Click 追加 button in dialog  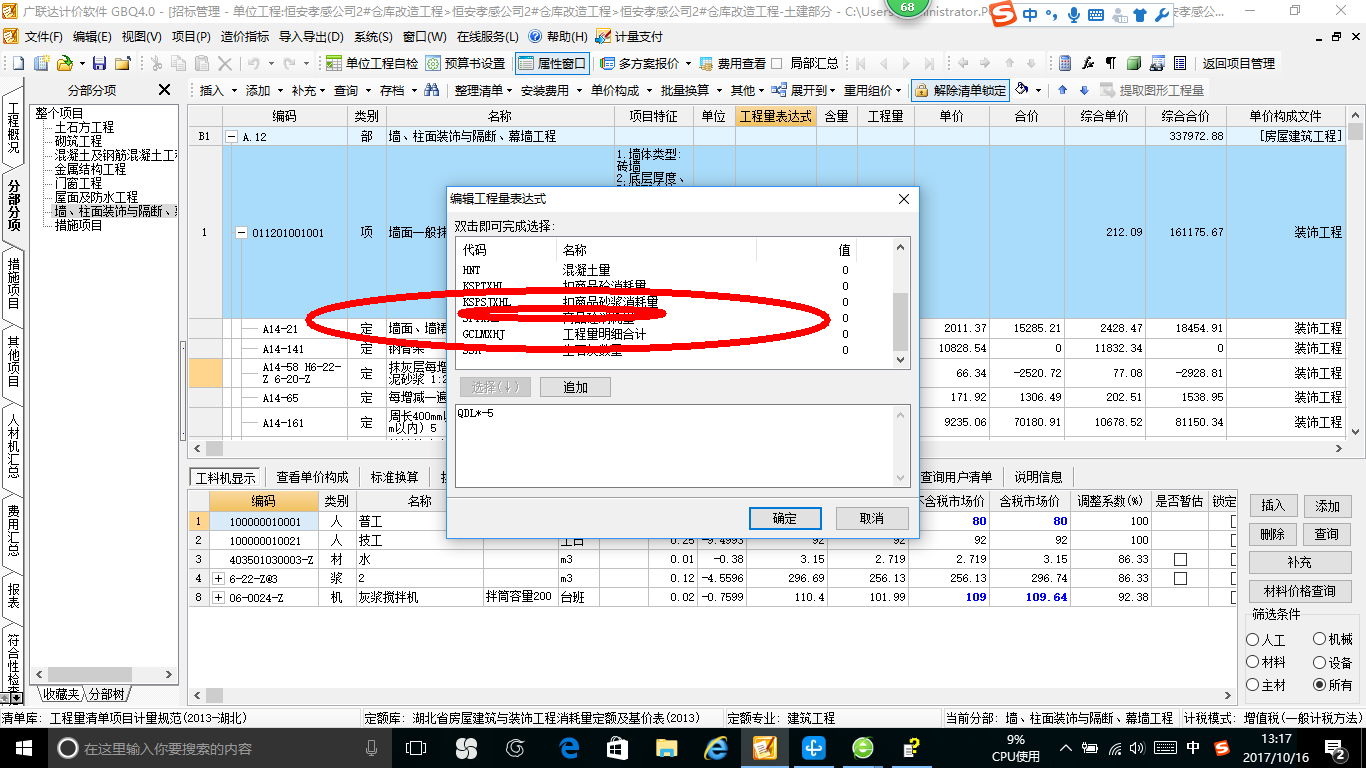pos(575,387)
